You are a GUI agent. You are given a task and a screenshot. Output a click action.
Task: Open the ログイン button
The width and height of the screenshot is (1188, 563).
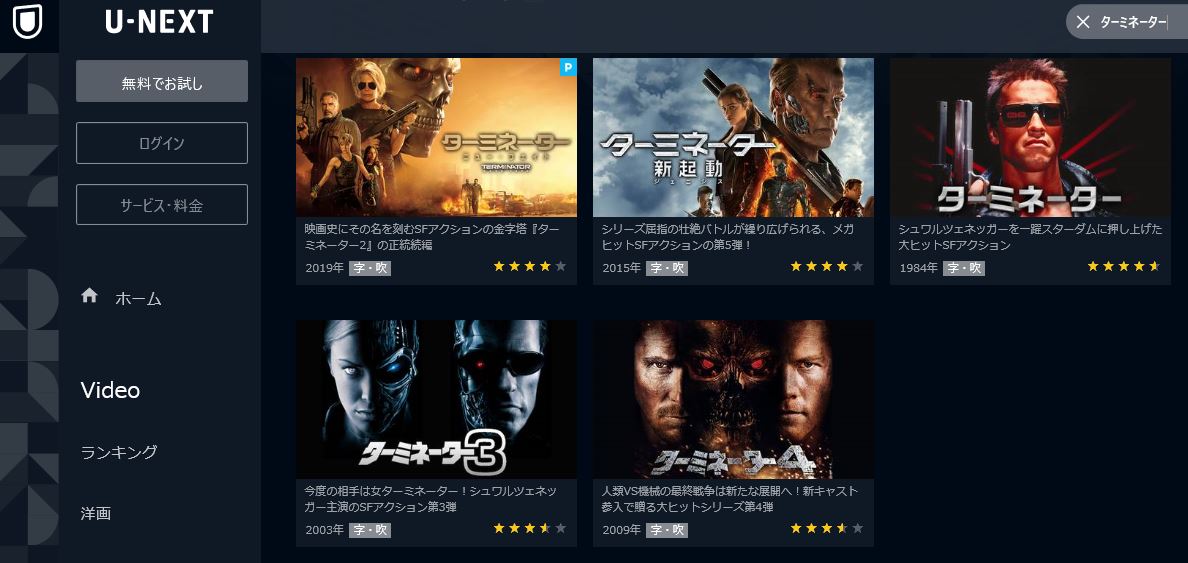(x=162, y=143)
